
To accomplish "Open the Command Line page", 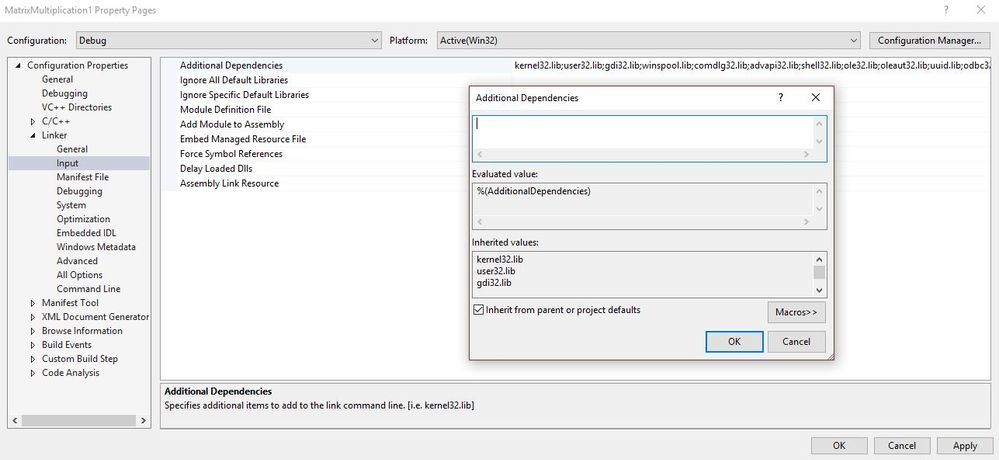I will coord(88,289).
